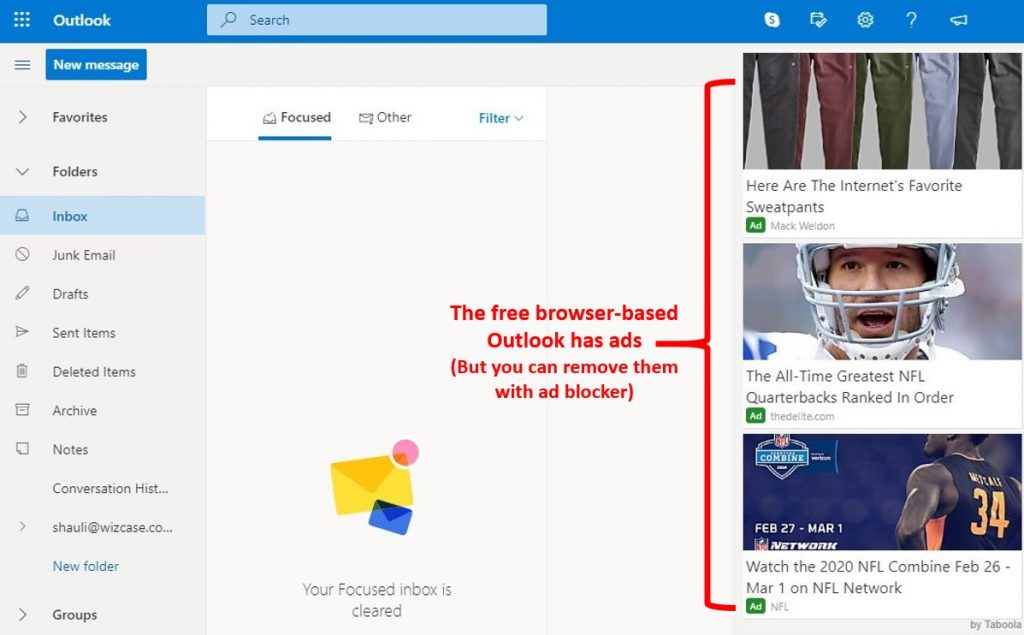
Task: Click the Sent Items arrow icon
Action: point(22,332)
